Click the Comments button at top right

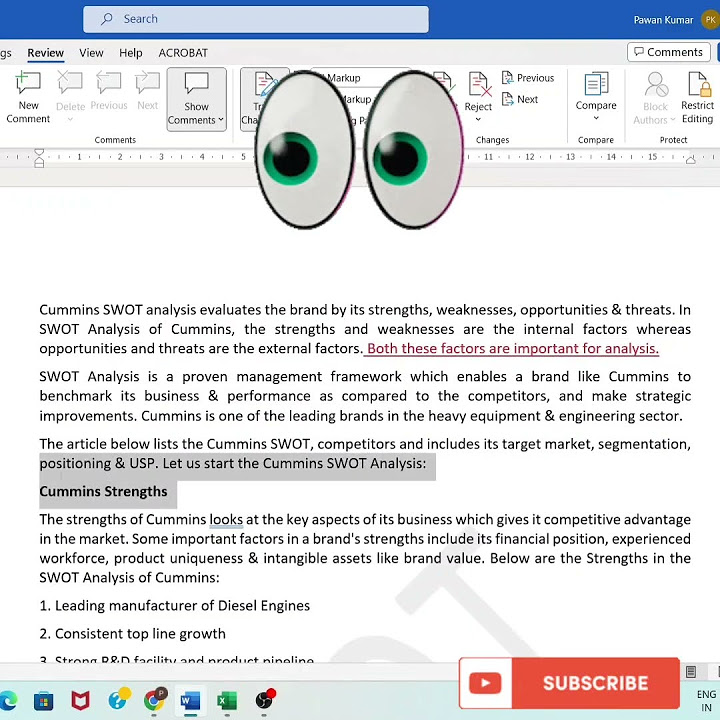tap(669, 52)
